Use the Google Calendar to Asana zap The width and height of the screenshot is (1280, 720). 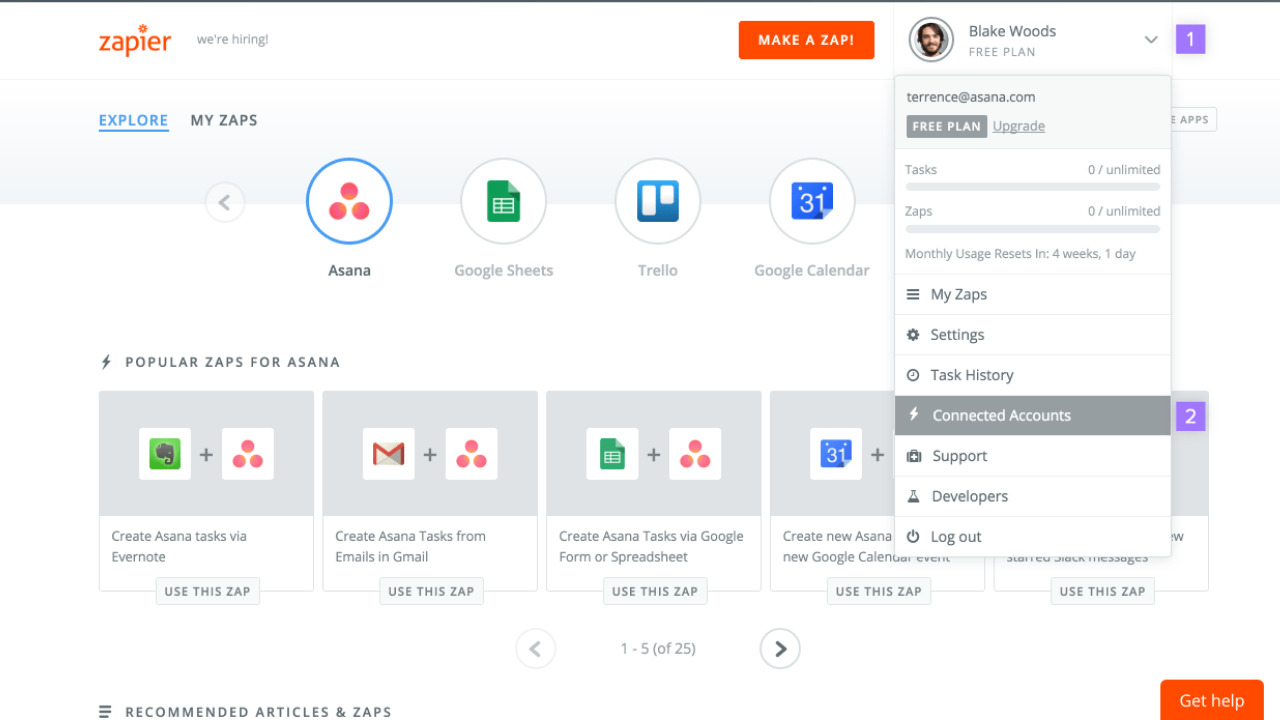[x=879, y=591]
